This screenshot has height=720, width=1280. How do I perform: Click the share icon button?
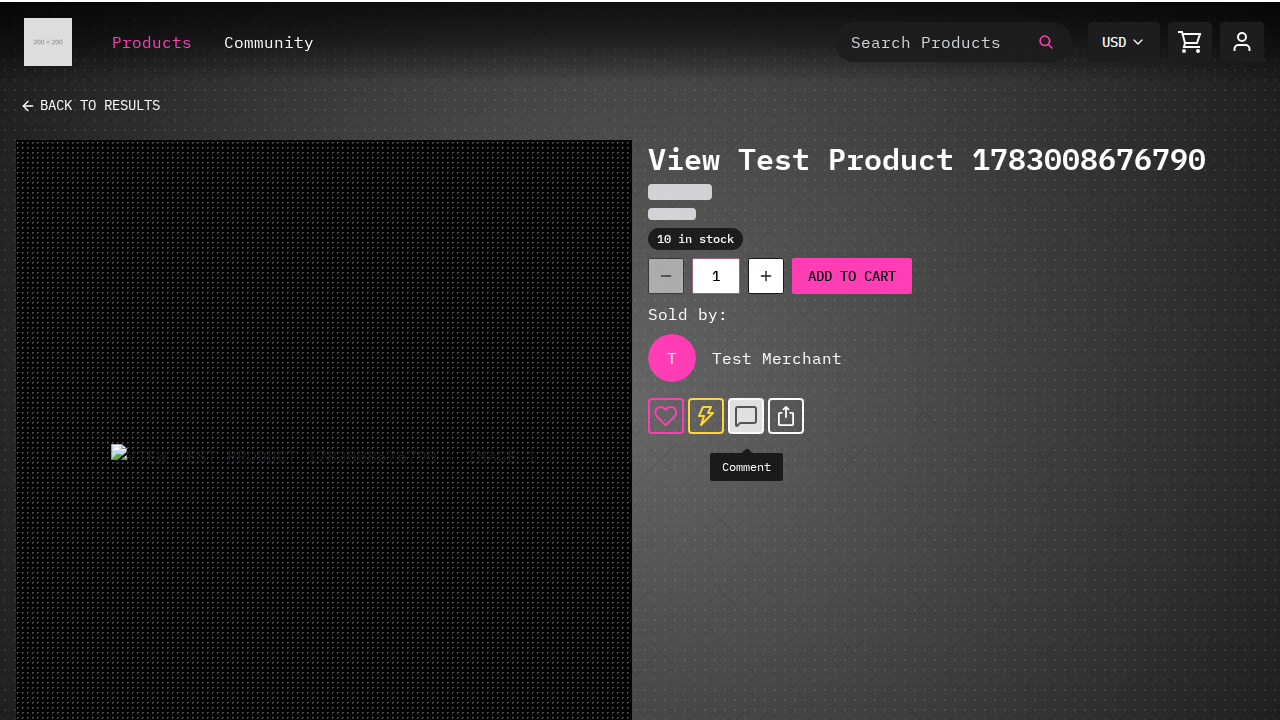[786, 416]
